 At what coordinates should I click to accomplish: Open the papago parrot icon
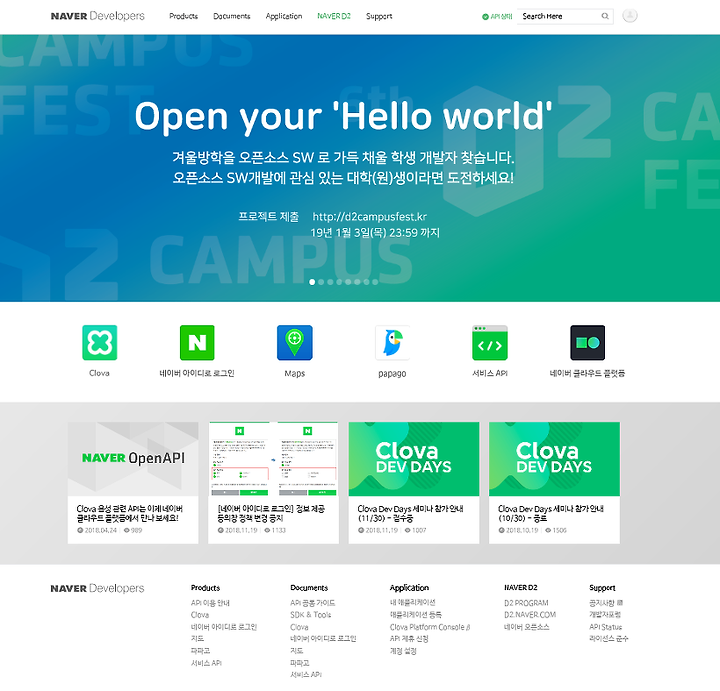click(x=392, y=343)
